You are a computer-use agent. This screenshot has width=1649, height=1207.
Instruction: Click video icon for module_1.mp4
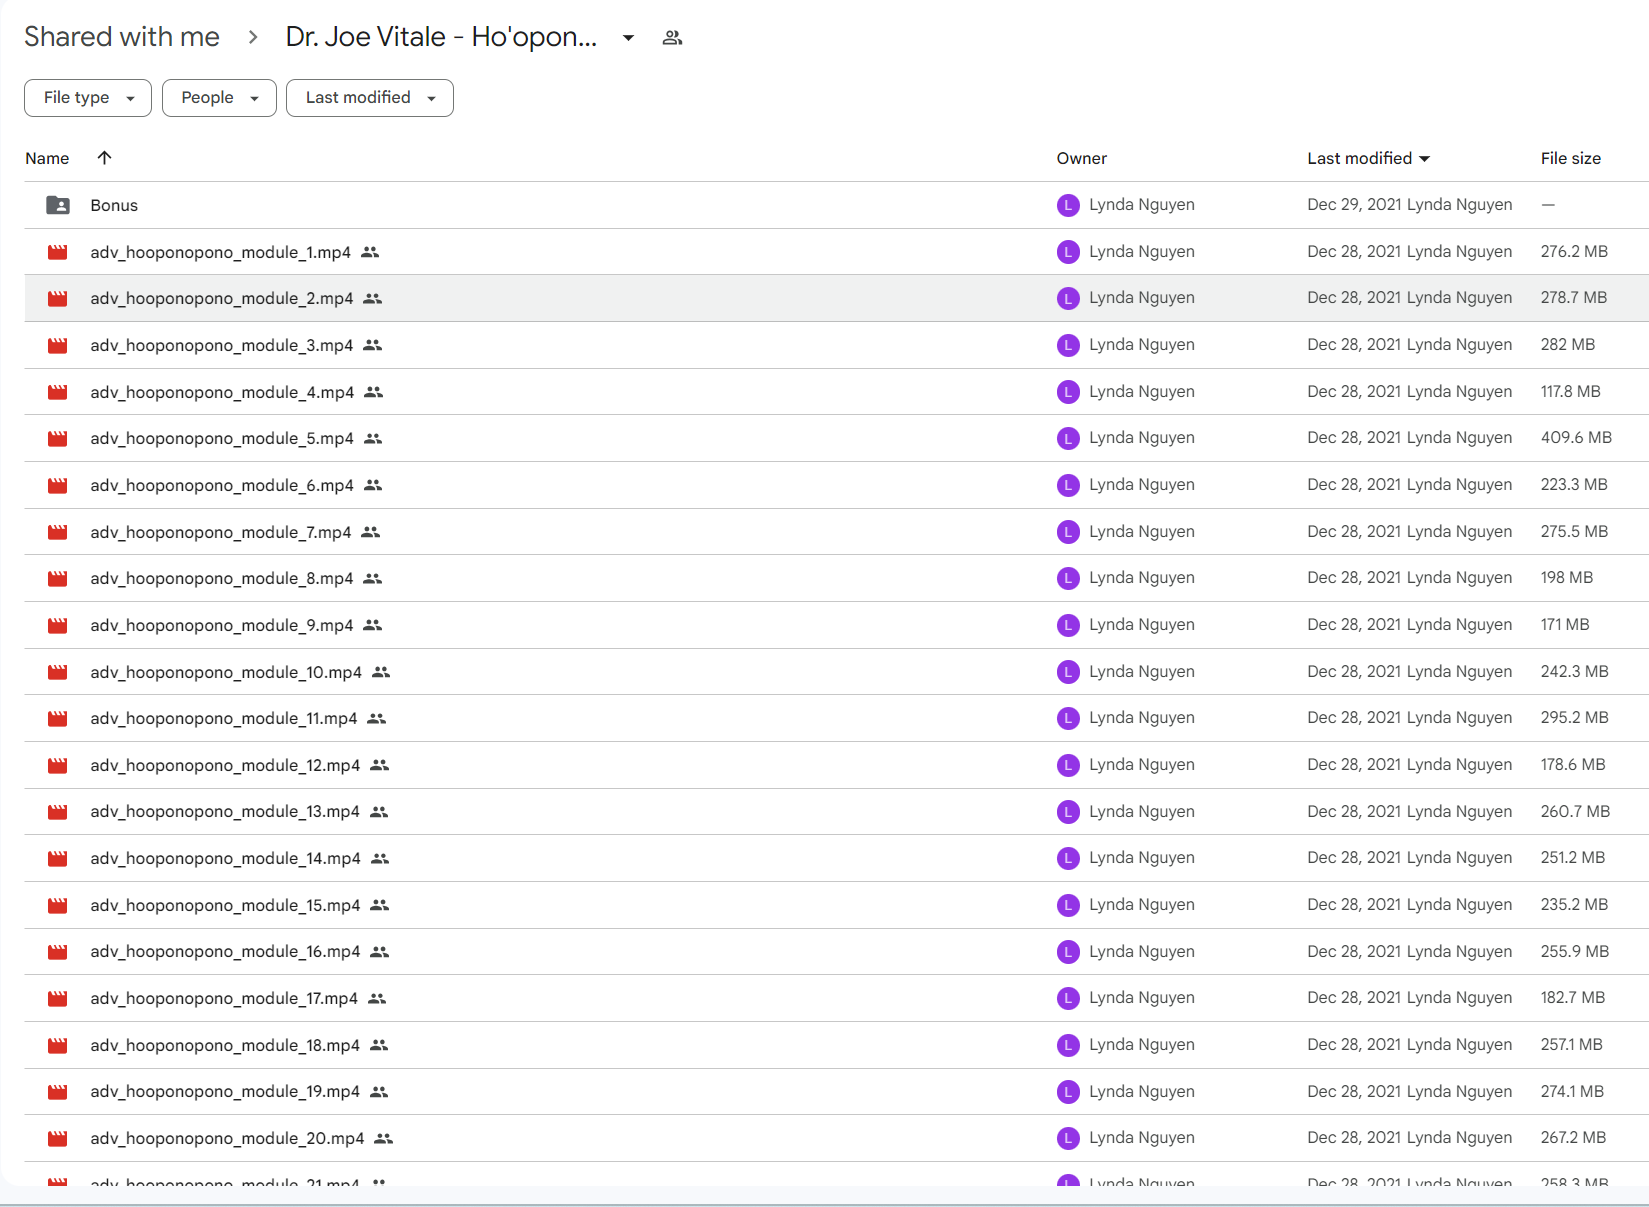point(58,252)
